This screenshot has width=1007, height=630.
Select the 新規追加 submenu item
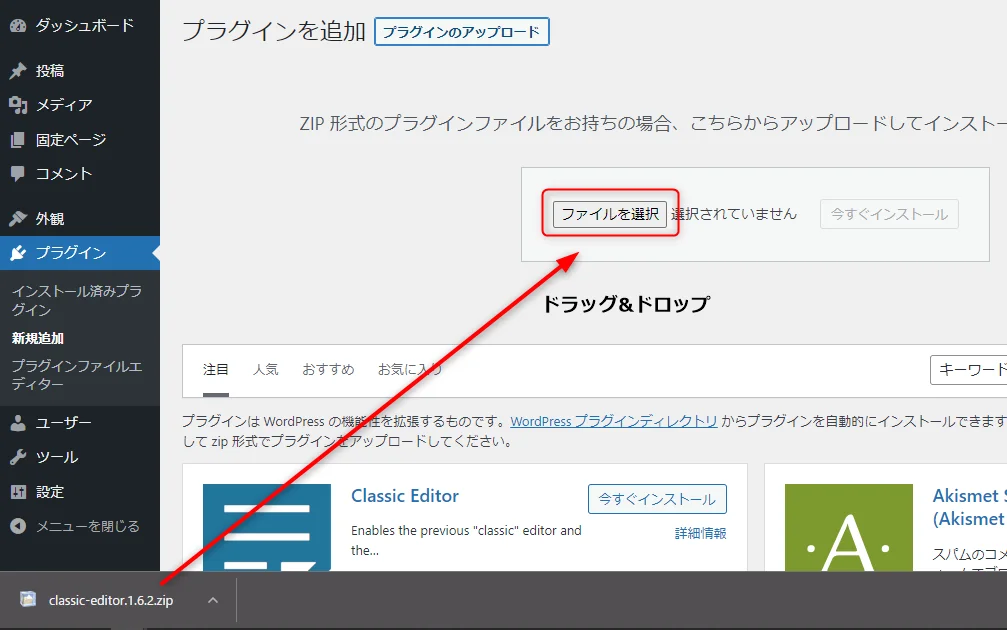pyautogui.click(x=37, y=338)
